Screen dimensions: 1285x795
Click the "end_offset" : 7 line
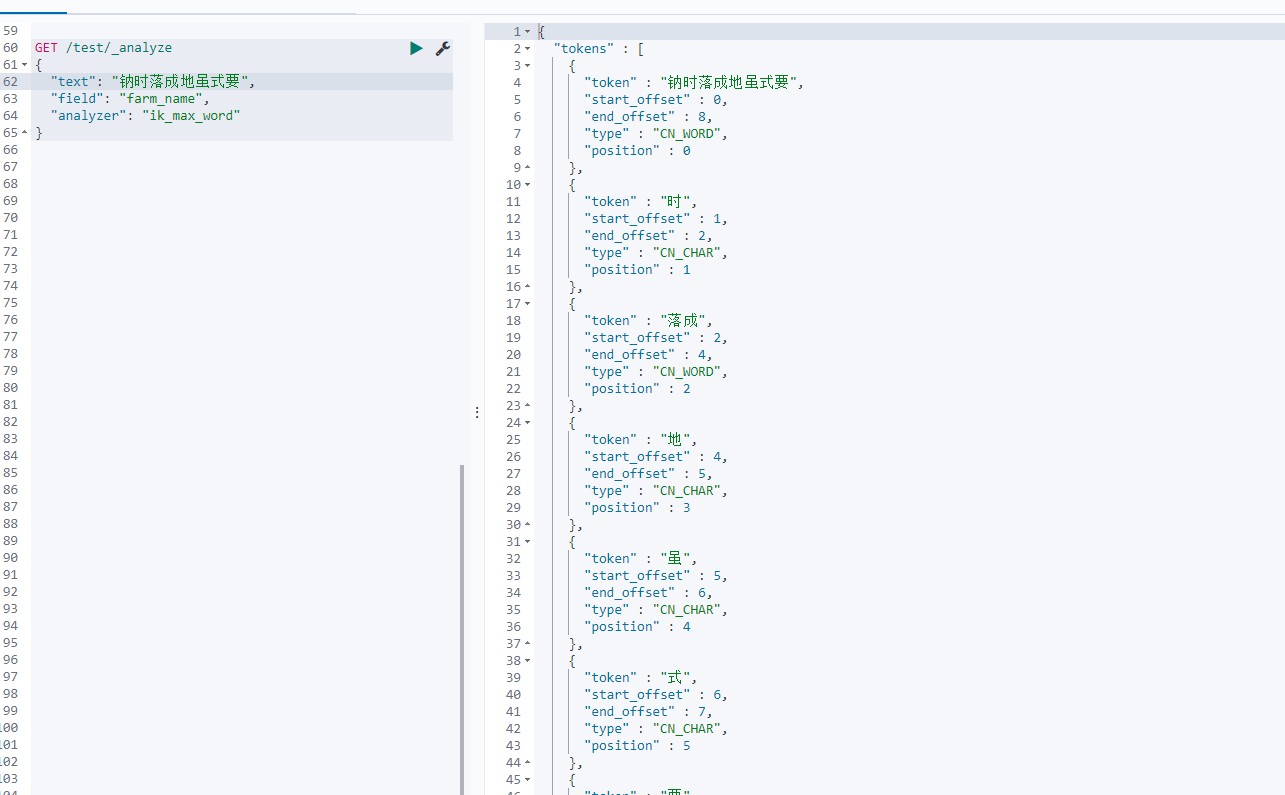click(648, 712)
